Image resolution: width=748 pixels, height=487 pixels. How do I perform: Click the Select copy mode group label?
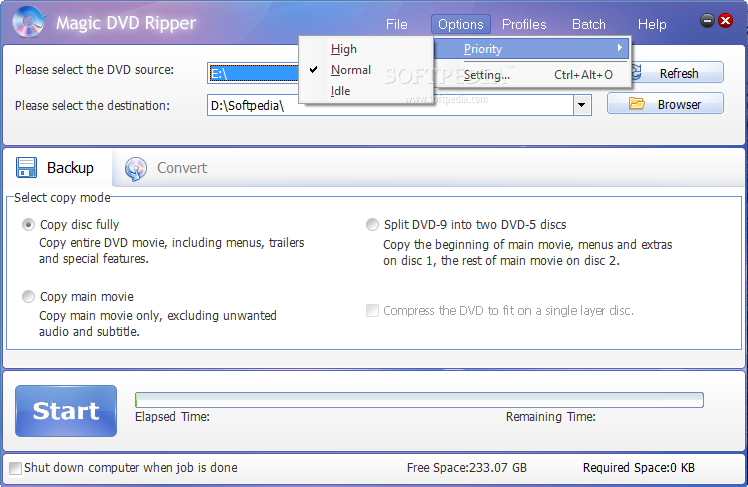(62, 198)
